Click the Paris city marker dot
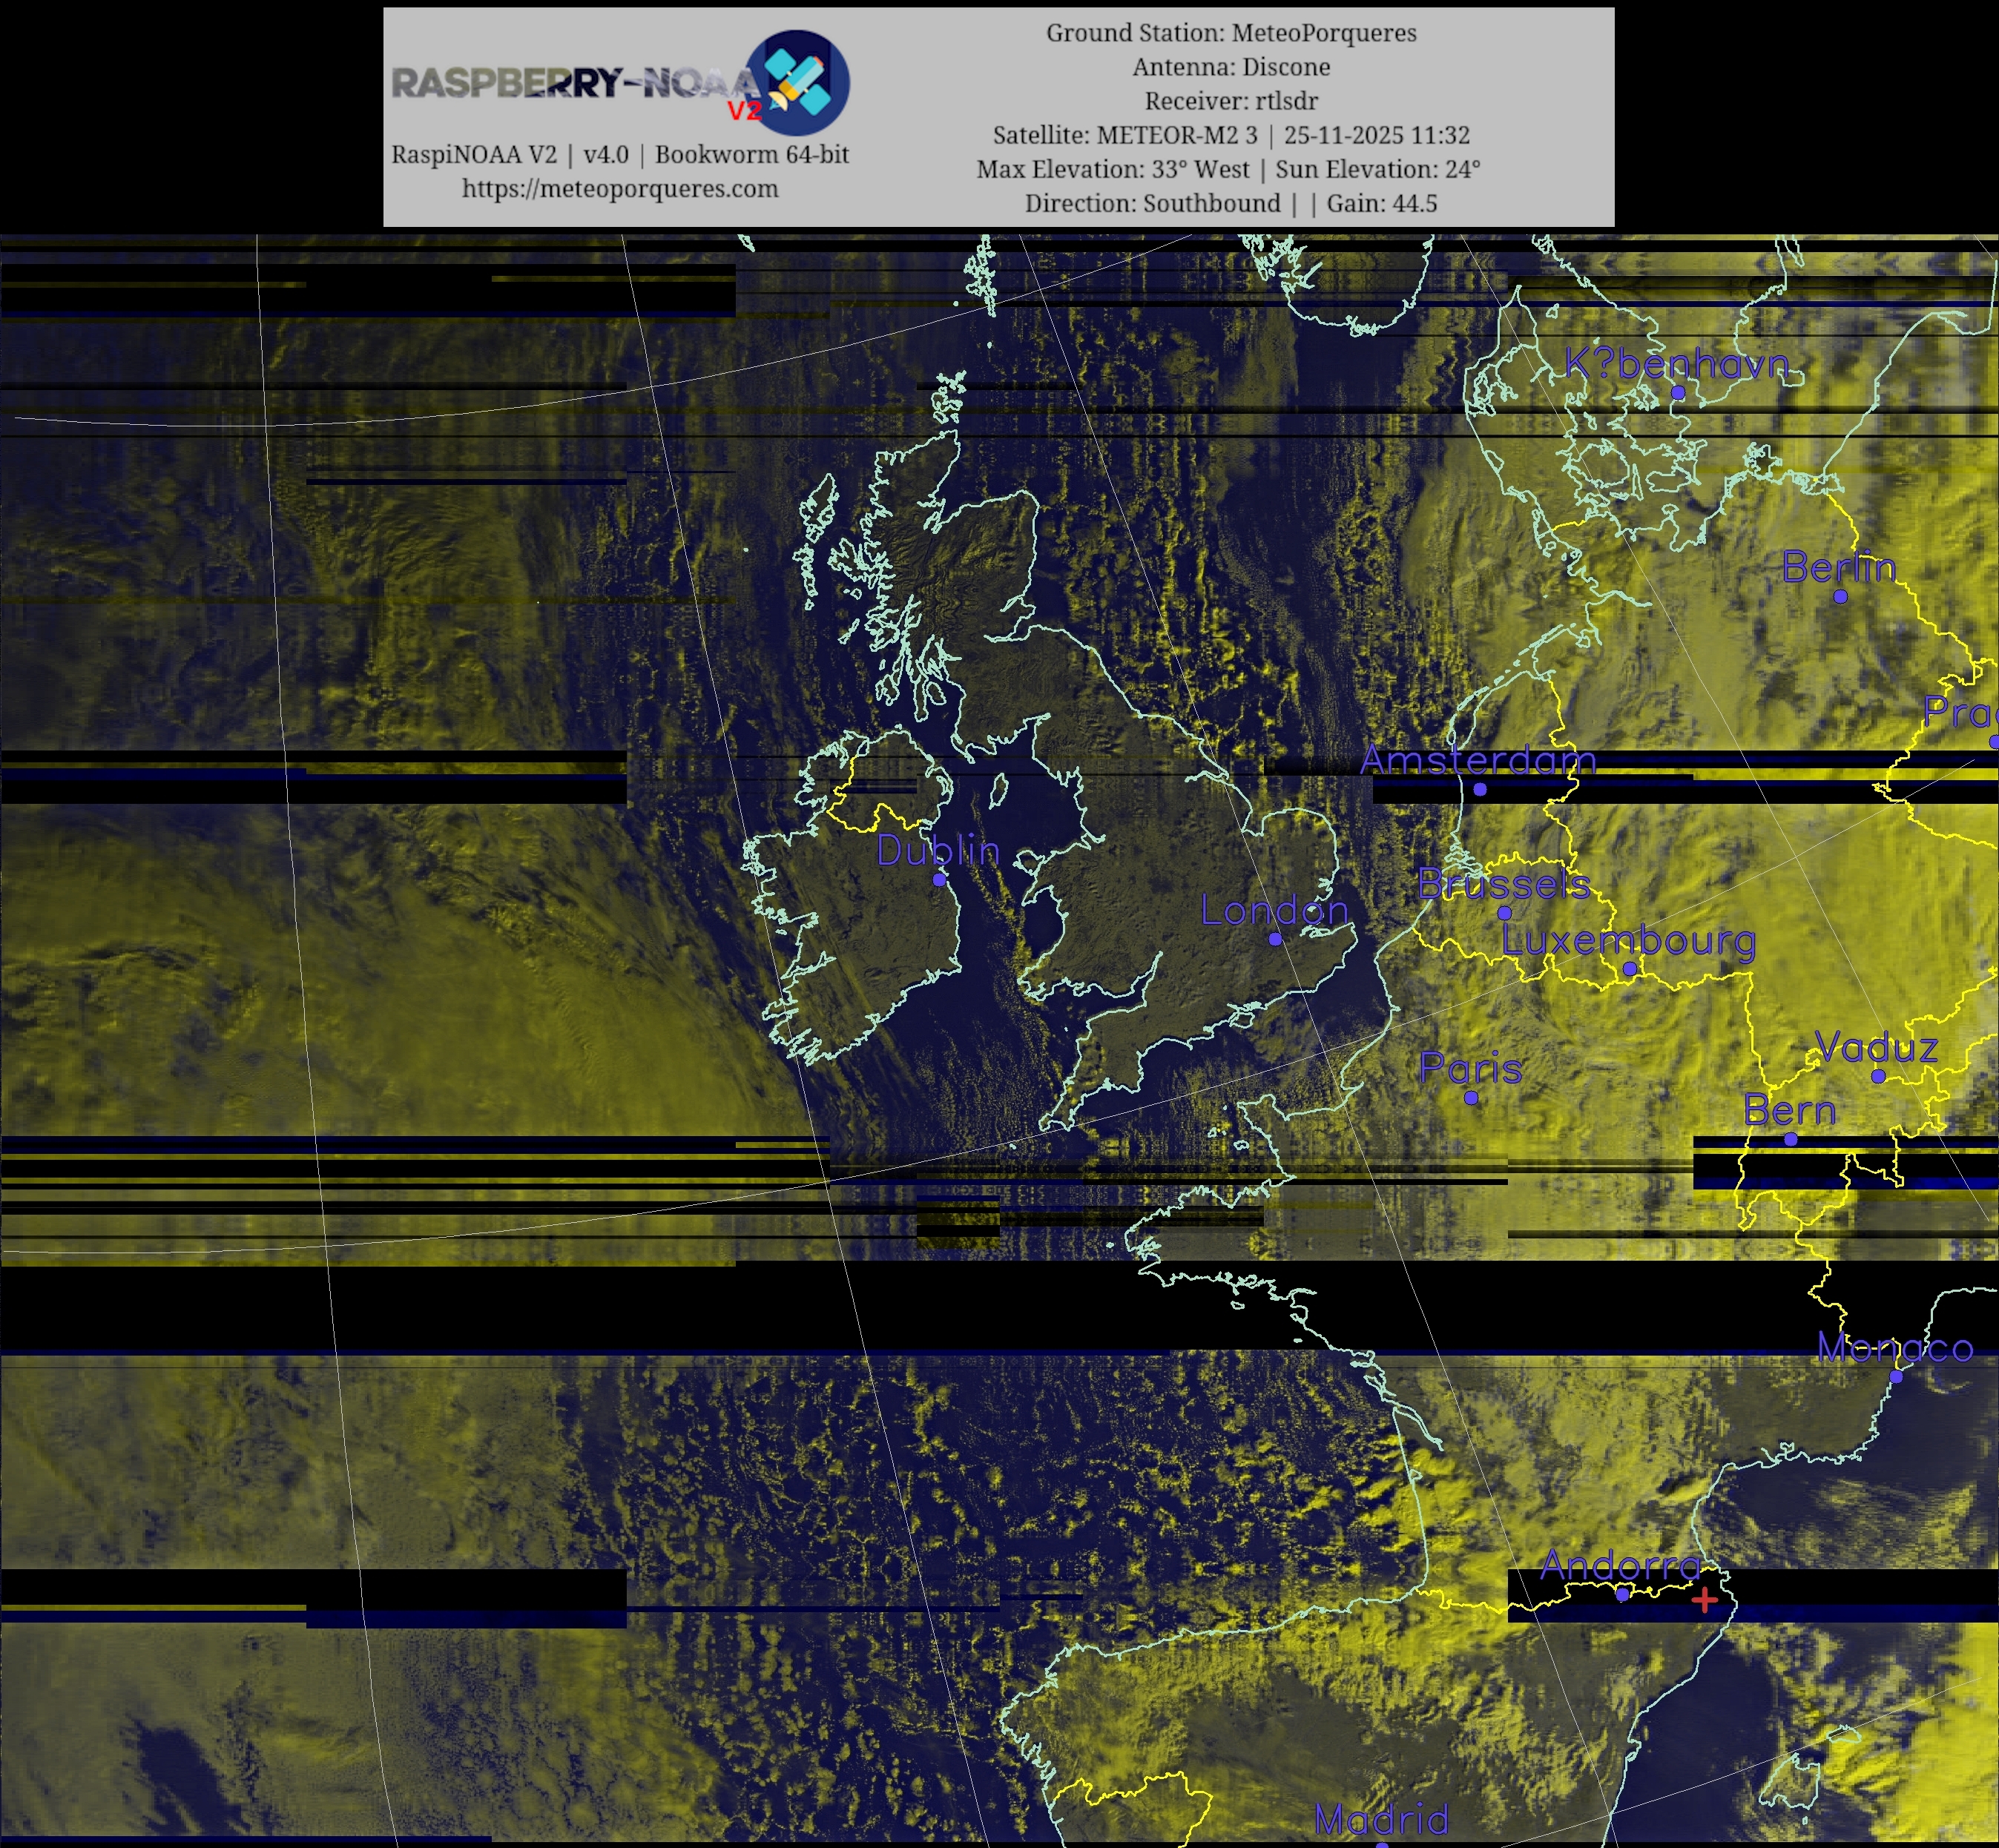Viewport: 1999px width, 1848px height. click(x=1471, y=1098)
